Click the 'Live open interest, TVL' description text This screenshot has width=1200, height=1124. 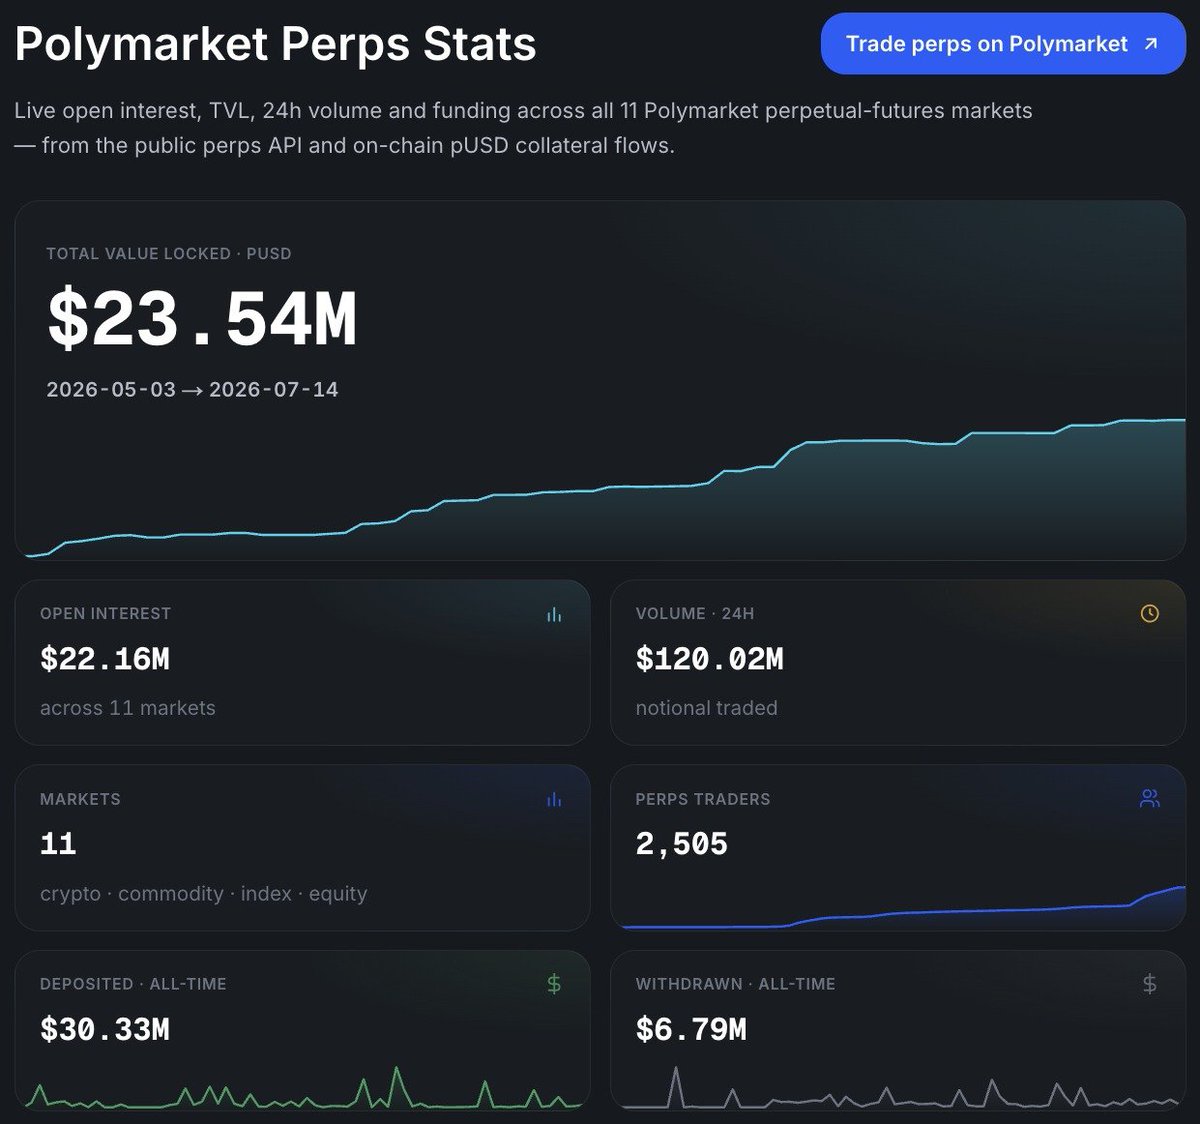(523, 128)
